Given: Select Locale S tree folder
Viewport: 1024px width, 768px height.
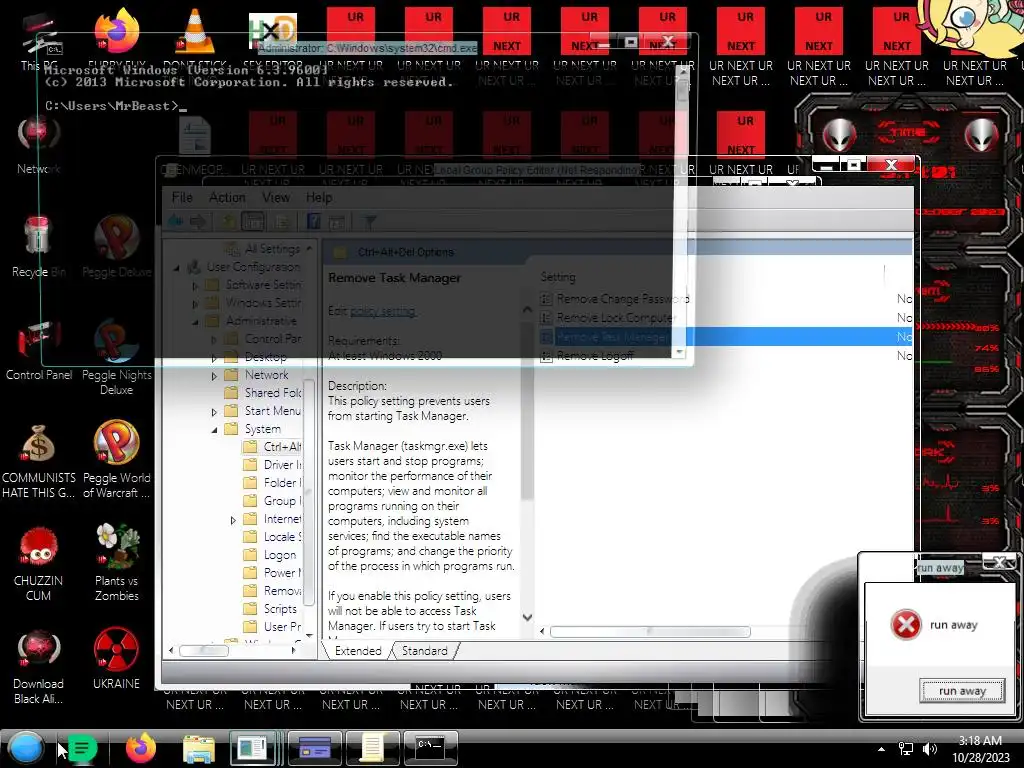Looking at the screenshot, I should click(x=272, y=537).
